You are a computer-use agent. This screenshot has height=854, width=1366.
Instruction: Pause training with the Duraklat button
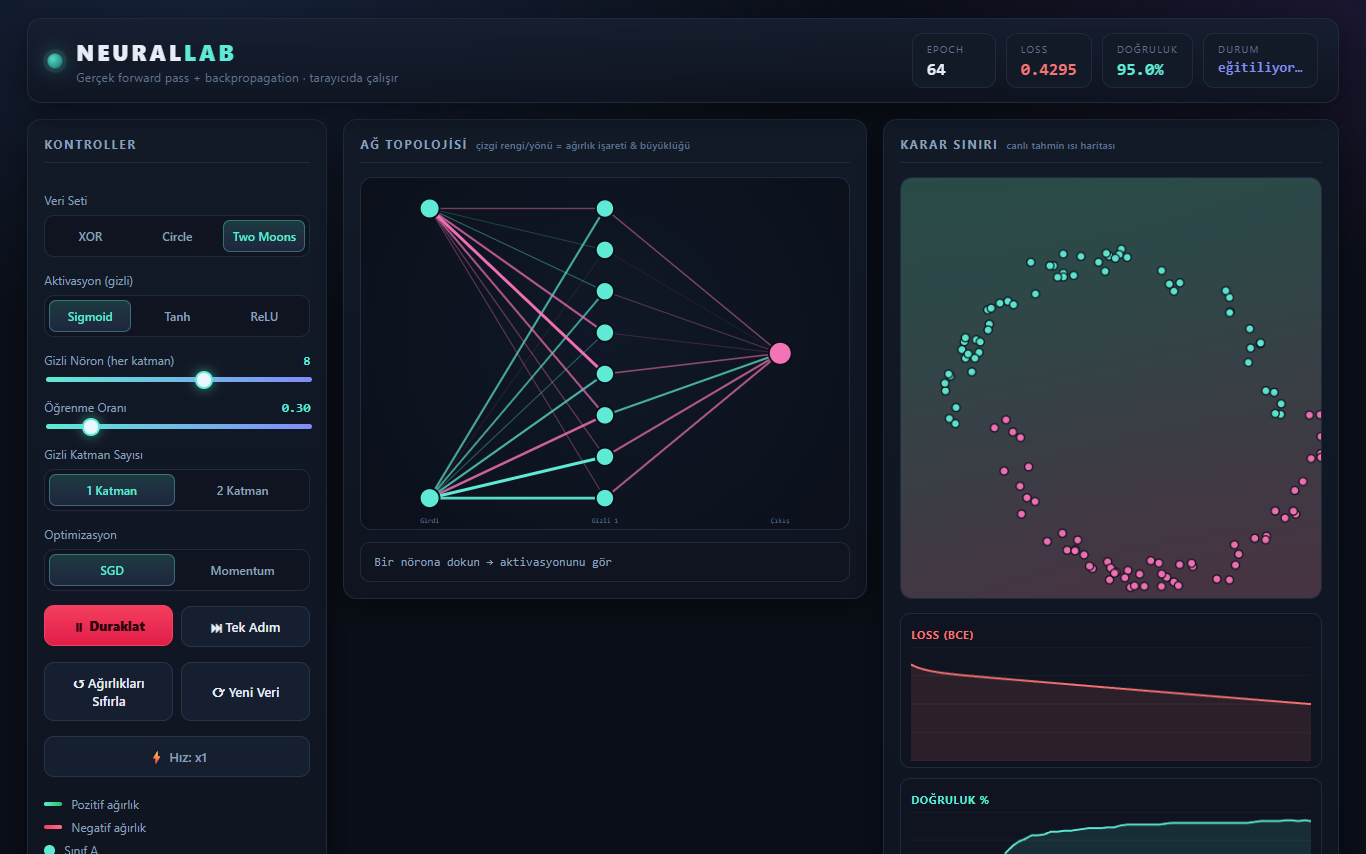coord(108,626)
